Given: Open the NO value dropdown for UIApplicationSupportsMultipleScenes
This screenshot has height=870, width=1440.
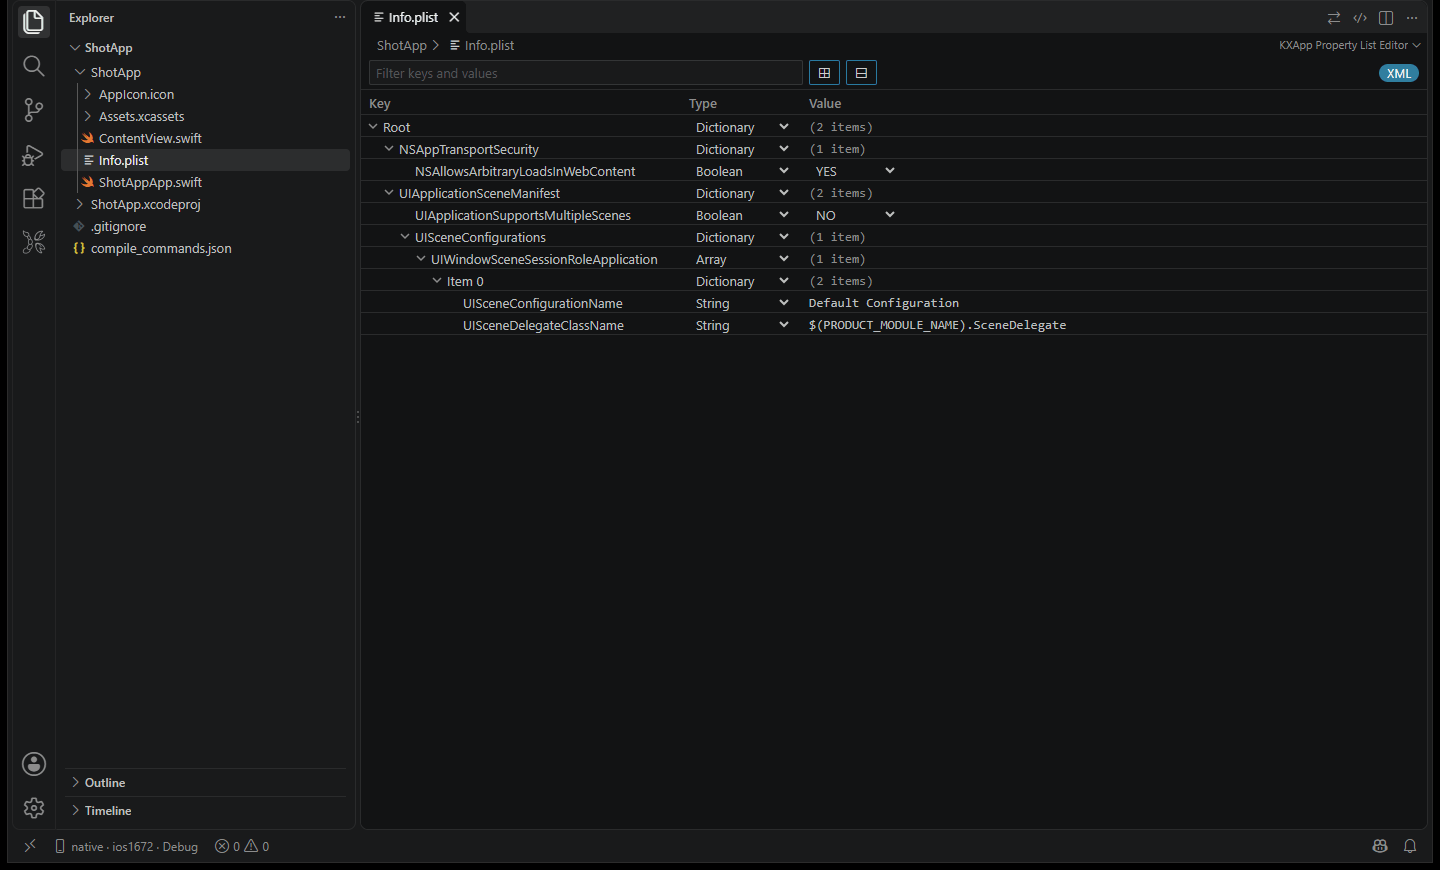Looking at the screenshot, I should (853, 215).
